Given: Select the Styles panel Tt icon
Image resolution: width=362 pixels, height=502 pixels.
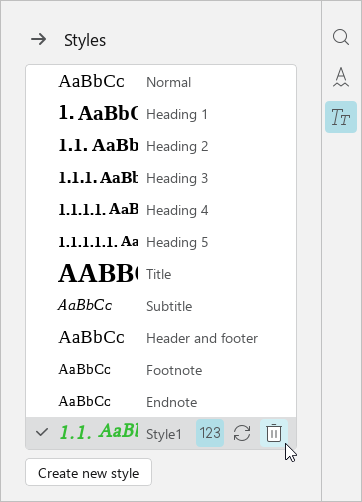Looking at the screenshot, I should (341, 117).
